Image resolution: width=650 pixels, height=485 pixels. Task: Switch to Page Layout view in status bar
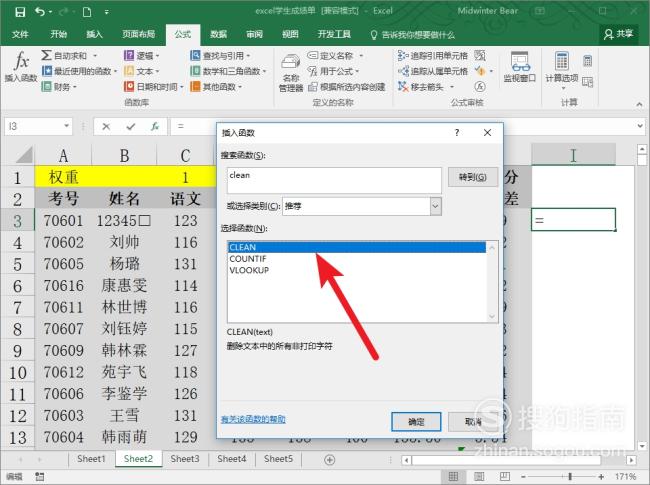pos(479,477)
